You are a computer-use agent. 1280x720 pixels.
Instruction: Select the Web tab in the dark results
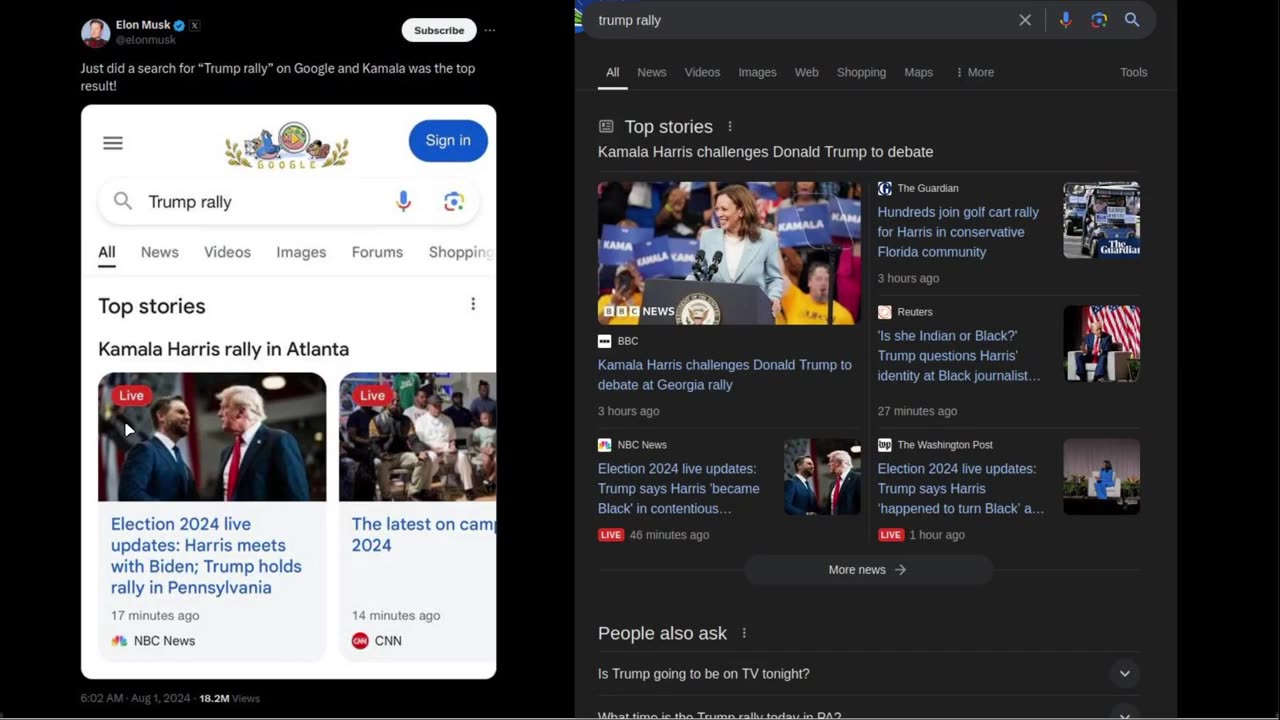[x=806, y=72]
